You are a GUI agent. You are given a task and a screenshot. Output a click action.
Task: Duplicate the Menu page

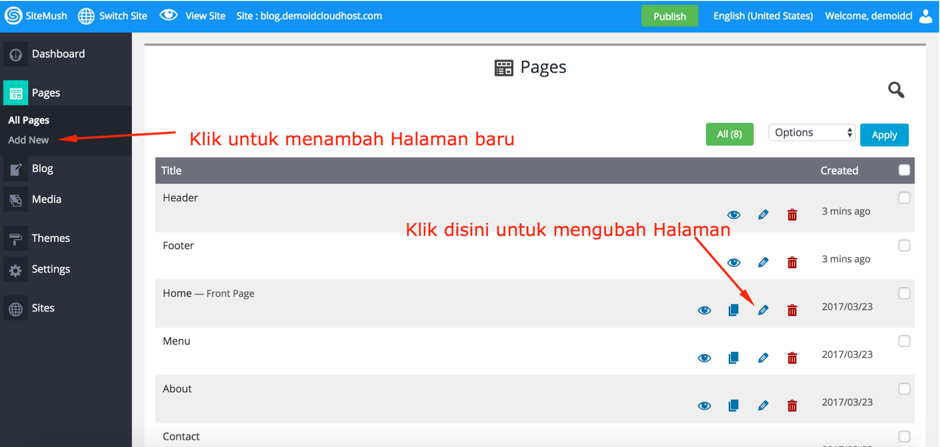(x=733, y=358)
